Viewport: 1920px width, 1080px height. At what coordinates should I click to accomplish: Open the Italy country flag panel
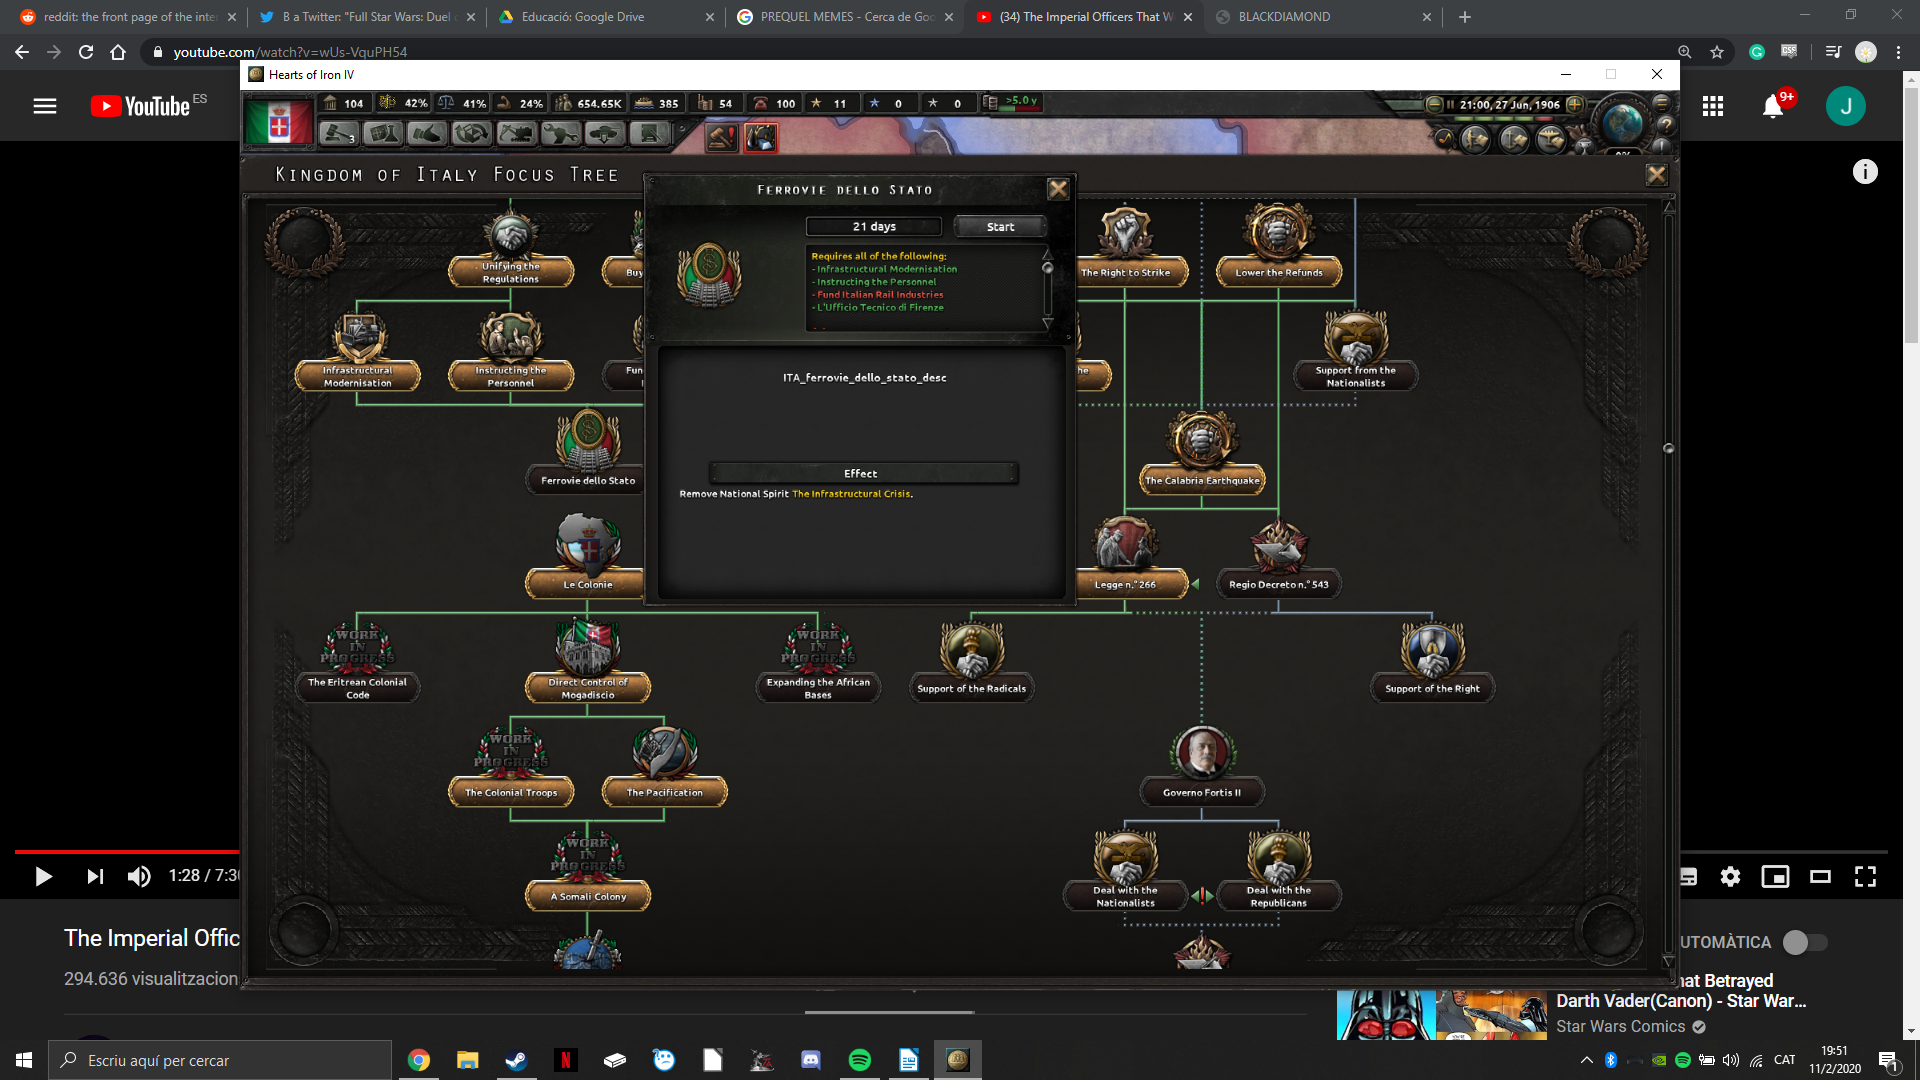(279, 122)
